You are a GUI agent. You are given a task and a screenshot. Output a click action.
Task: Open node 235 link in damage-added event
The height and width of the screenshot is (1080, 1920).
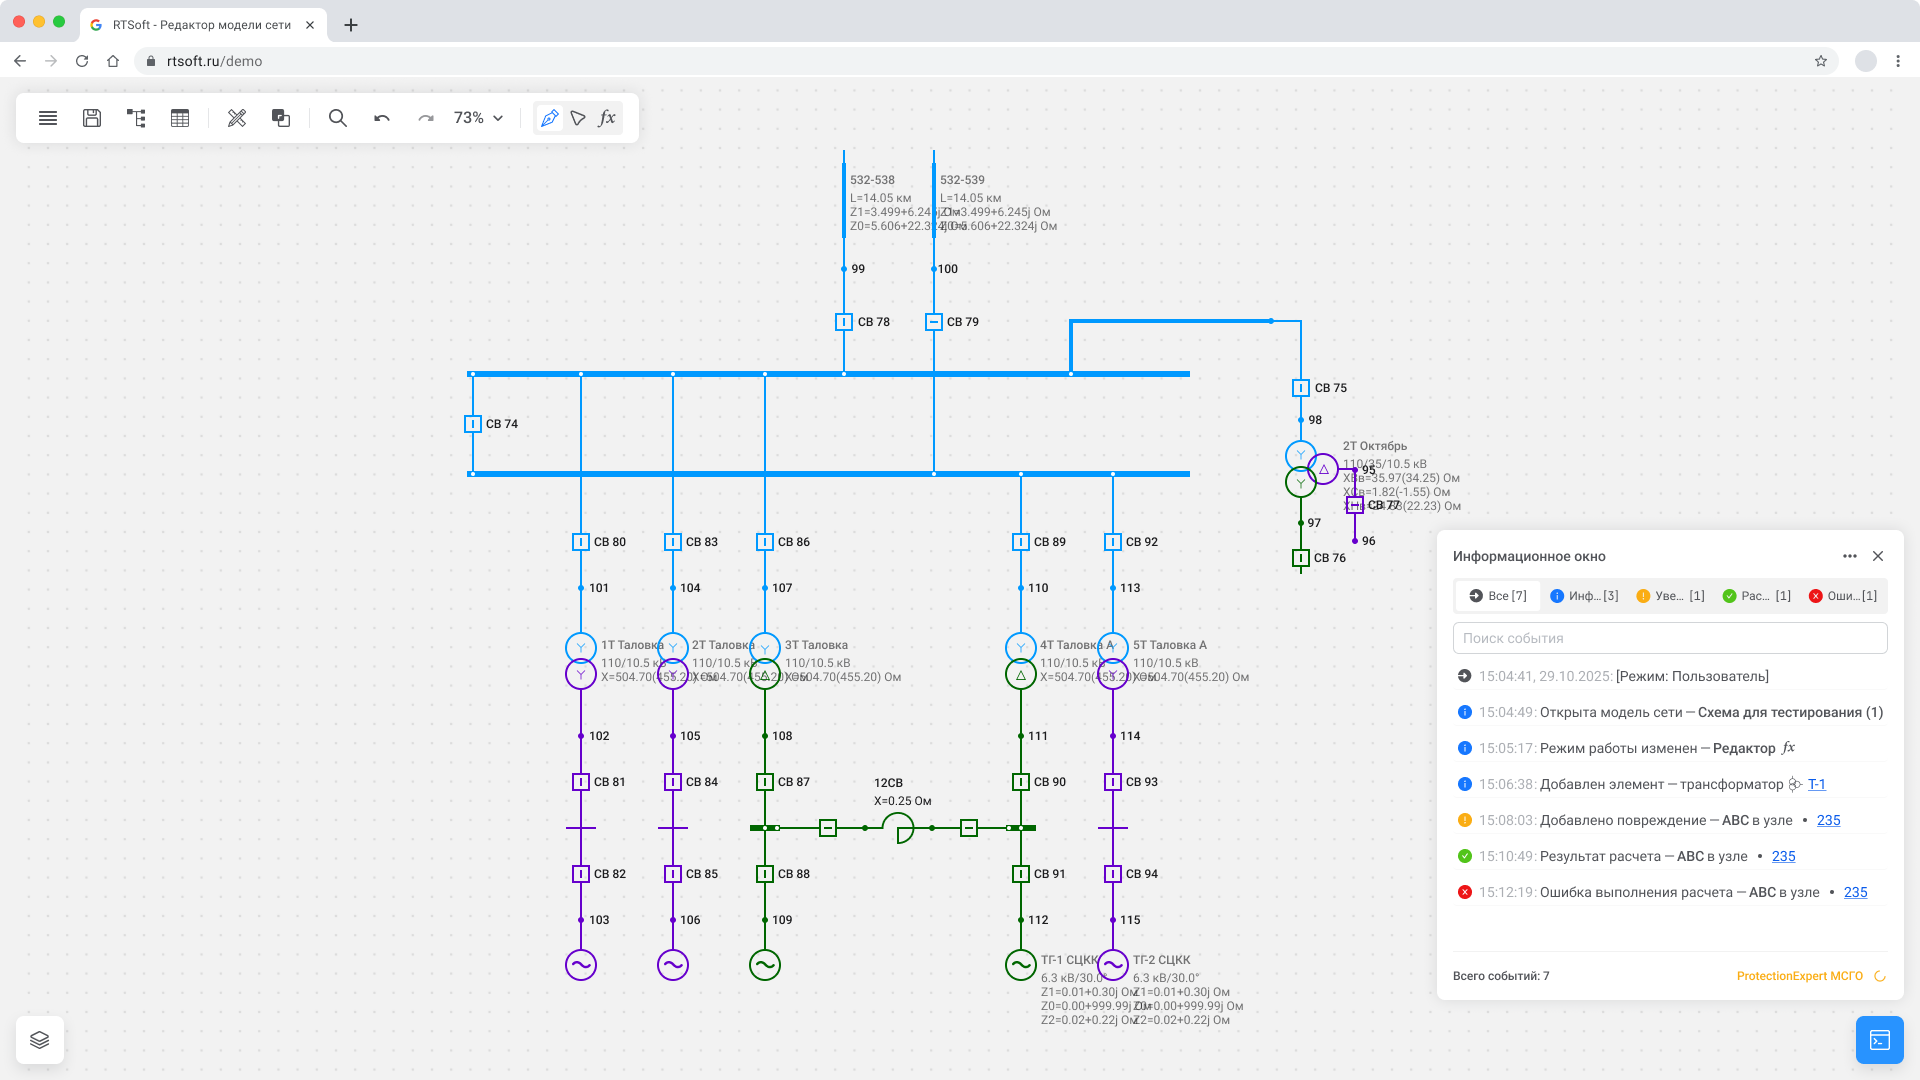[1829, 820]
